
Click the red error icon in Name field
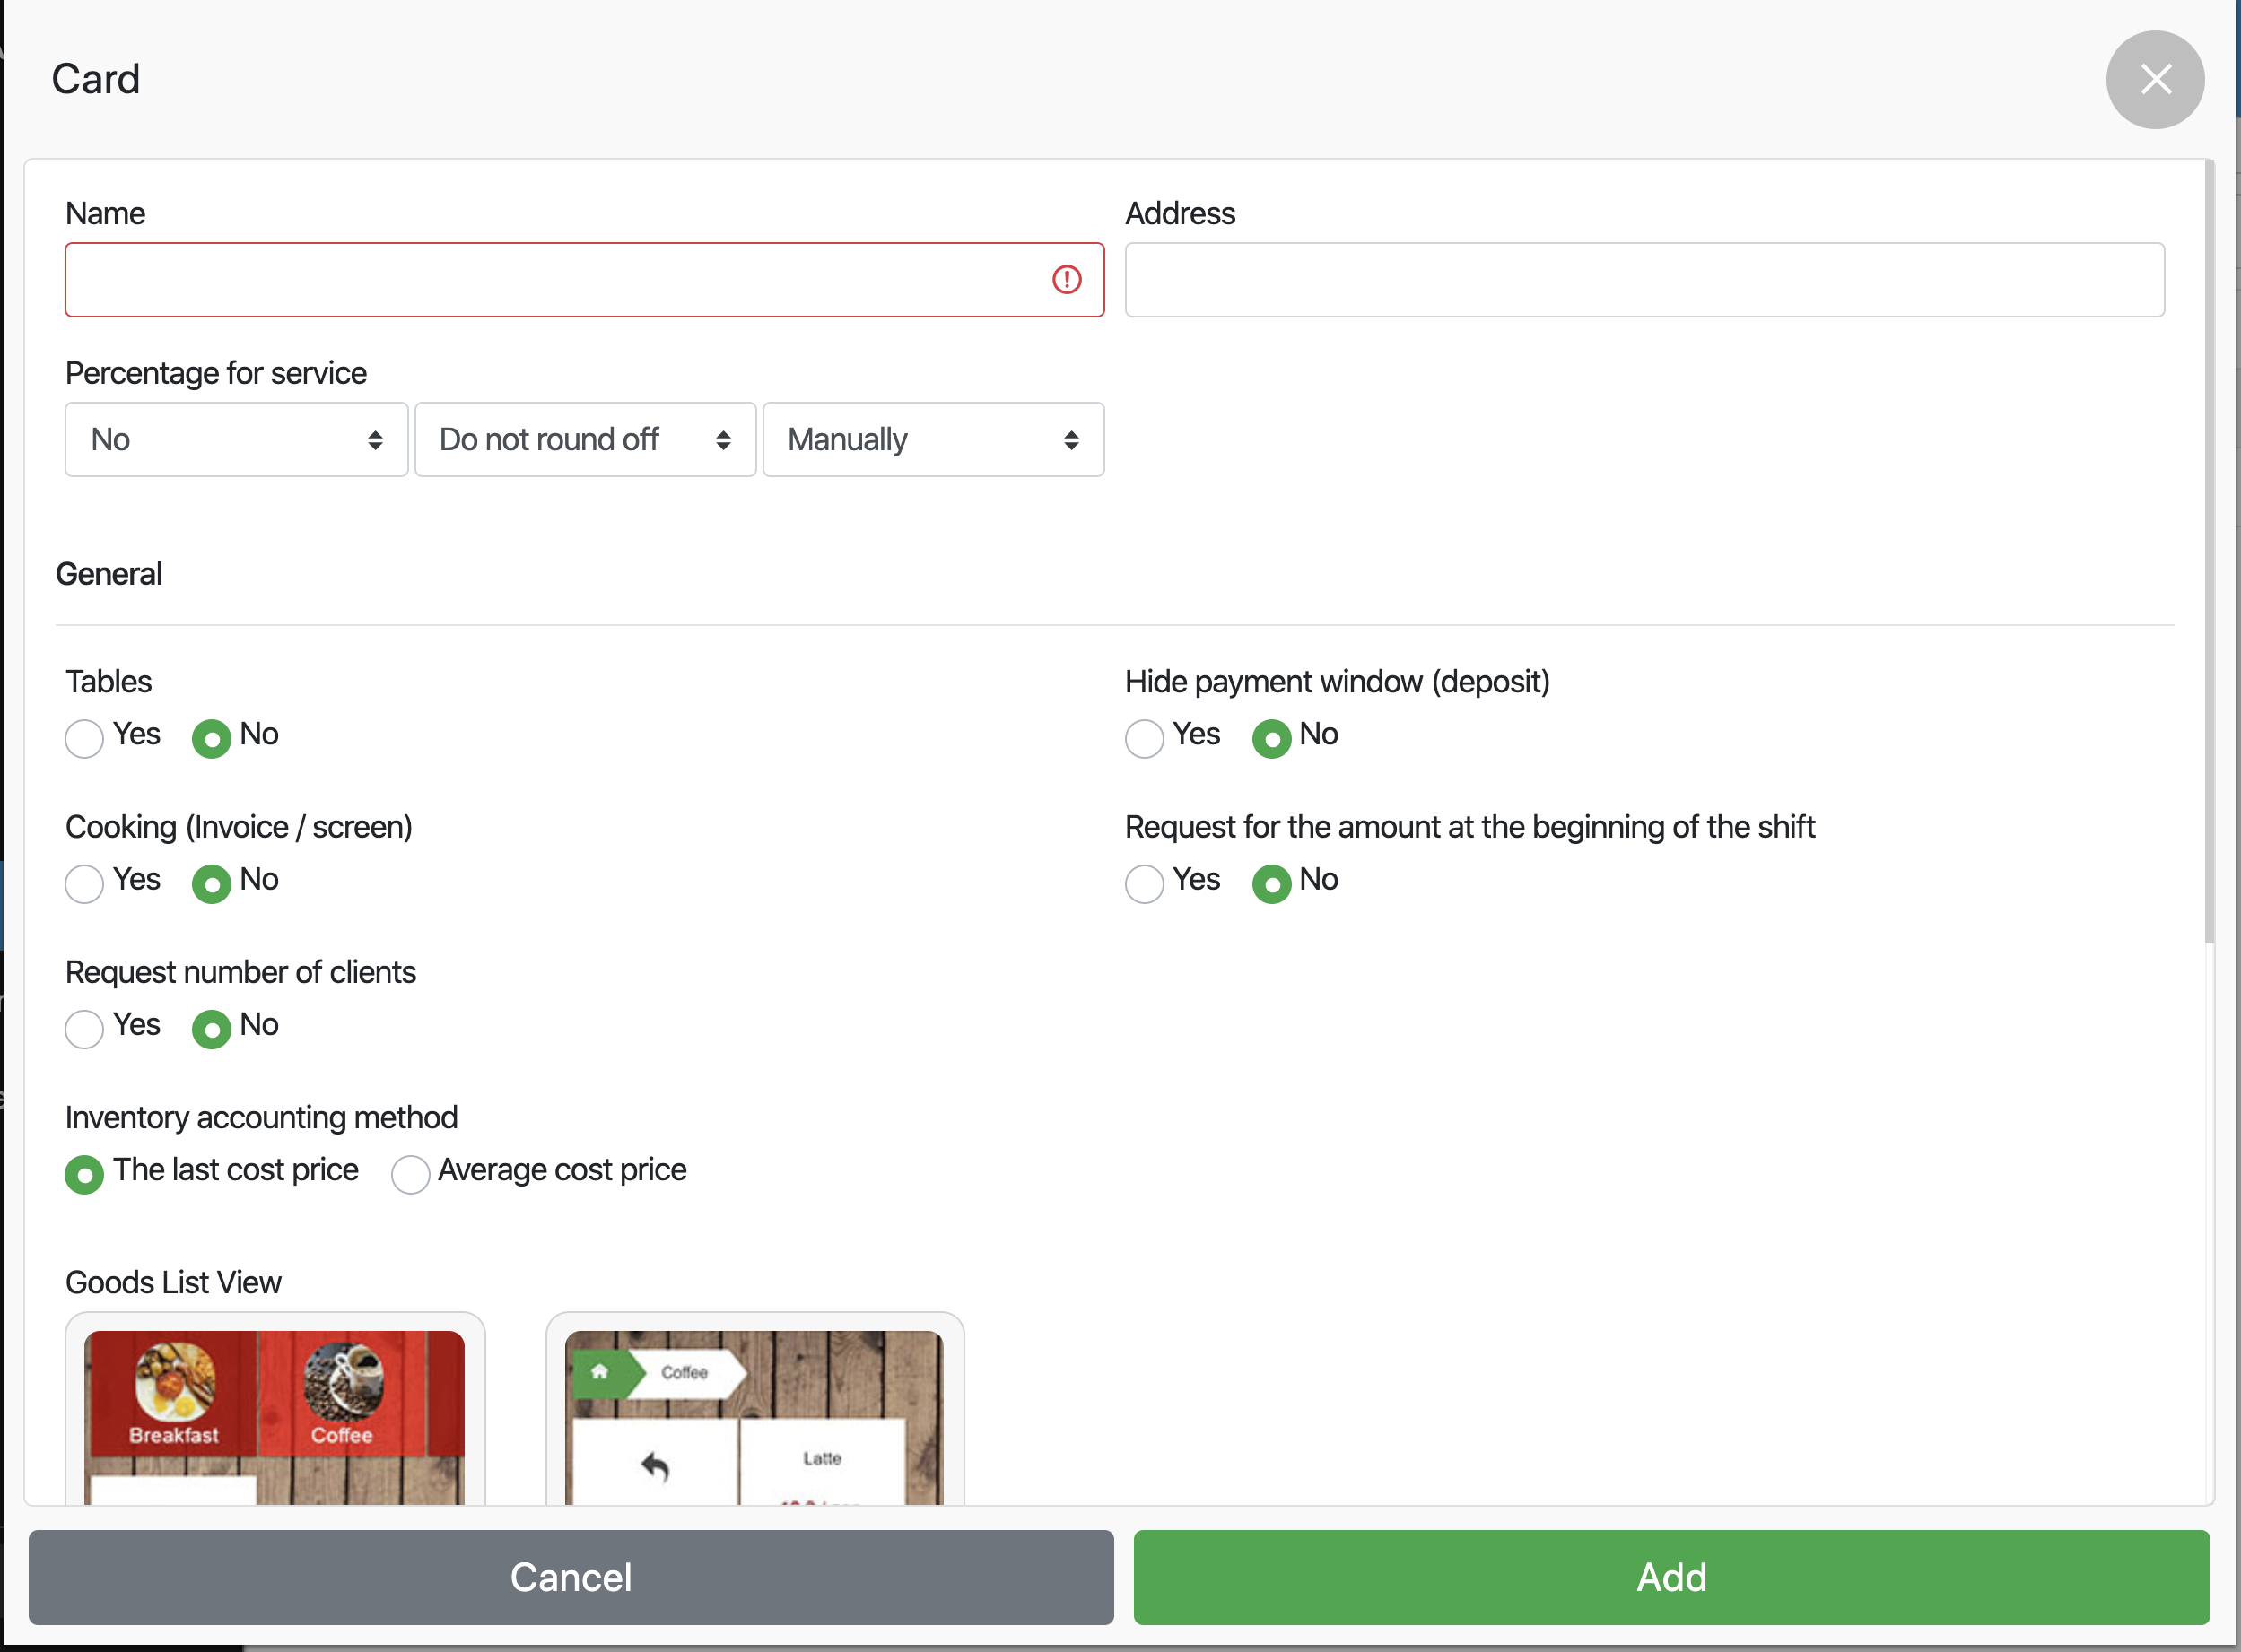[x=1066, y=280]
